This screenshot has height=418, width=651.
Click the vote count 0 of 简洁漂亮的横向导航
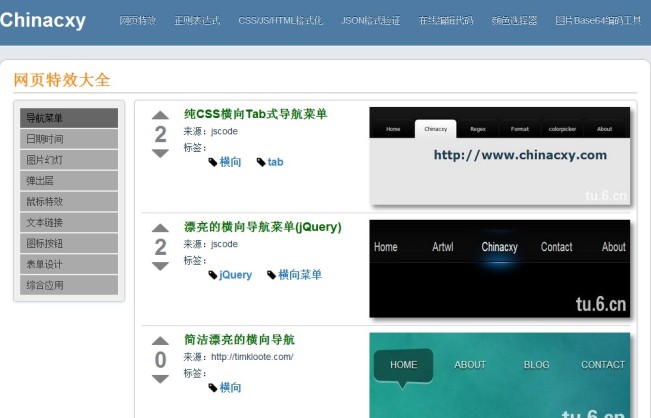[x=160, y=360]
